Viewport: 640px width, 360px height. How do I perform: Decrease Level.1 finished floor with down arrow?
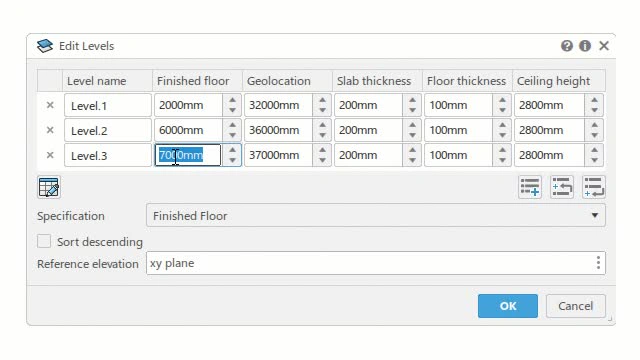click(232, 111)
